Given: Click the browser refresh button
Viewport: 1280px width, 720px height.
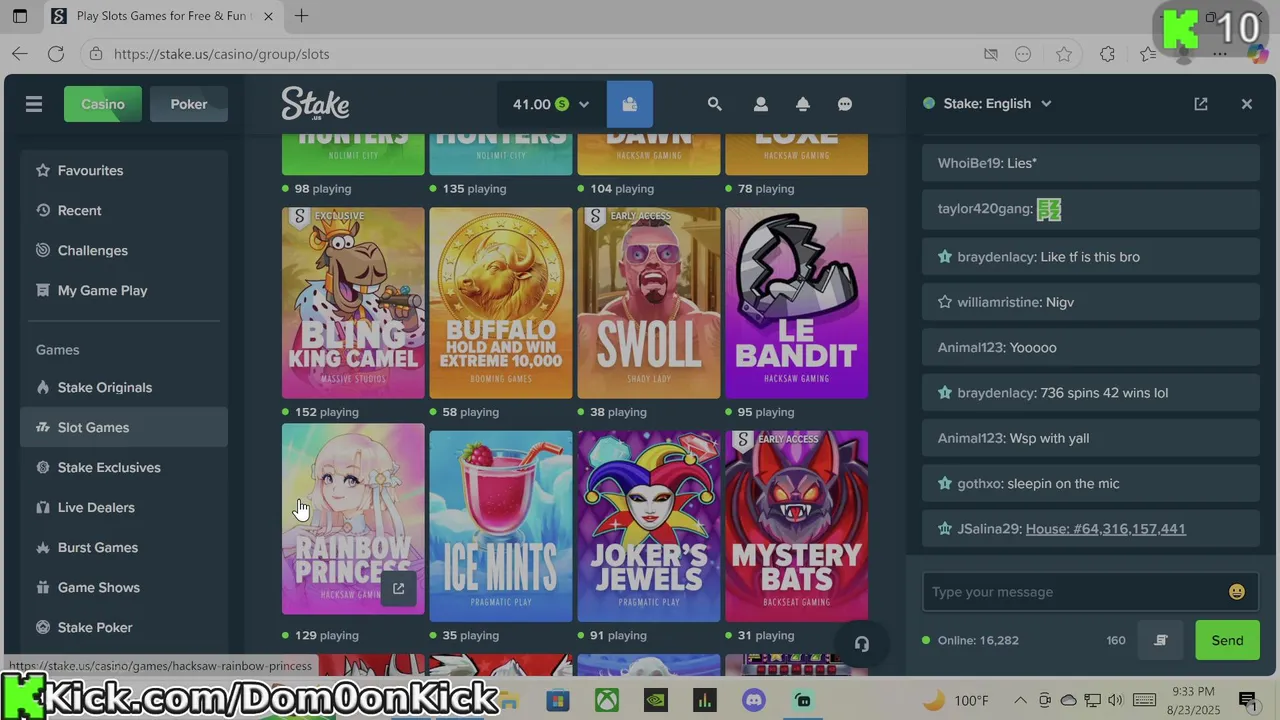Looking at the screenshot, I should pyautogui.click(x=56, y=54).
